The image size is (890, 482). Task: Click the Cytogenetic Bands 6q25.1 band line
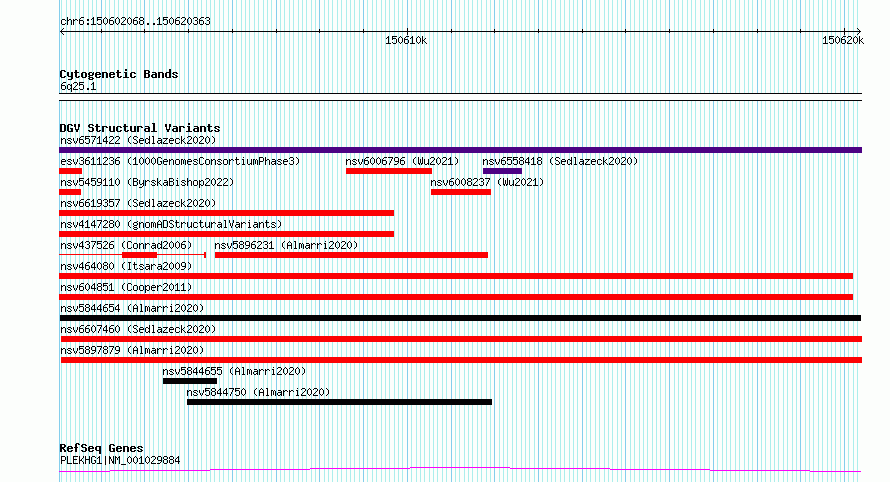460,97
